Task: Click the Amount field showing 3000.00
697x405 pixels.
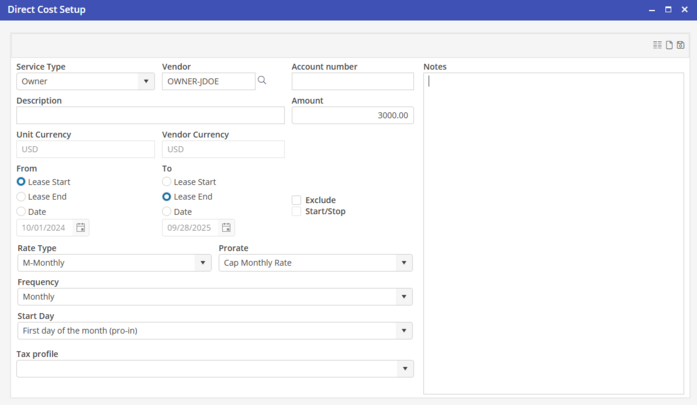Action: coord(352,116)
